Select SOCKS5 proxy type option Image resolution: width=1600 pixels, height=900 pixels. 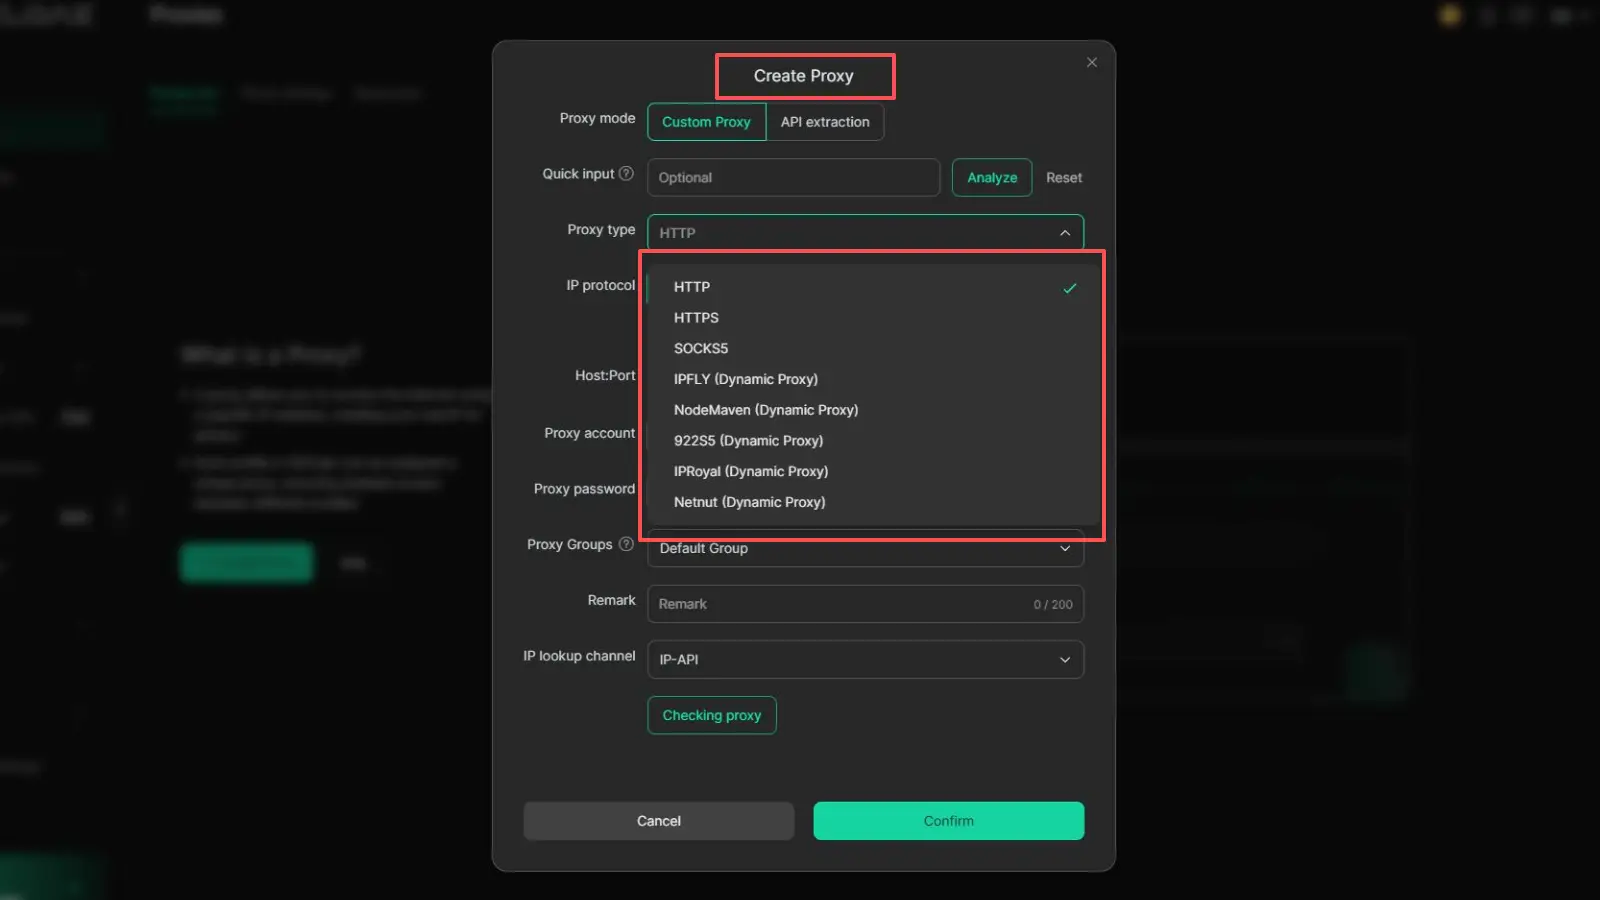click(701, 349)
